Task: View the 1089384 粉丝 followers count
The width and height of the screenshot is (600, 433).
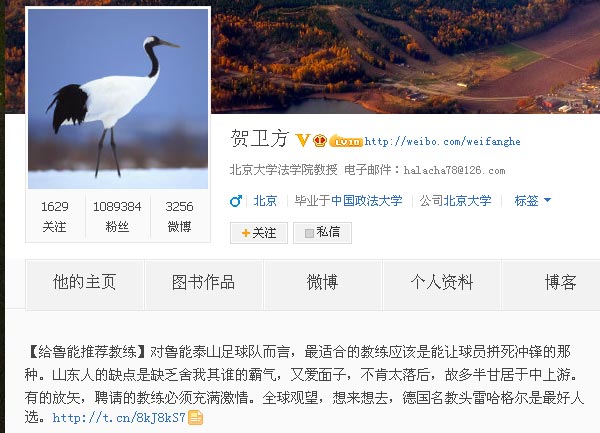Action: (x=117, y=217)
